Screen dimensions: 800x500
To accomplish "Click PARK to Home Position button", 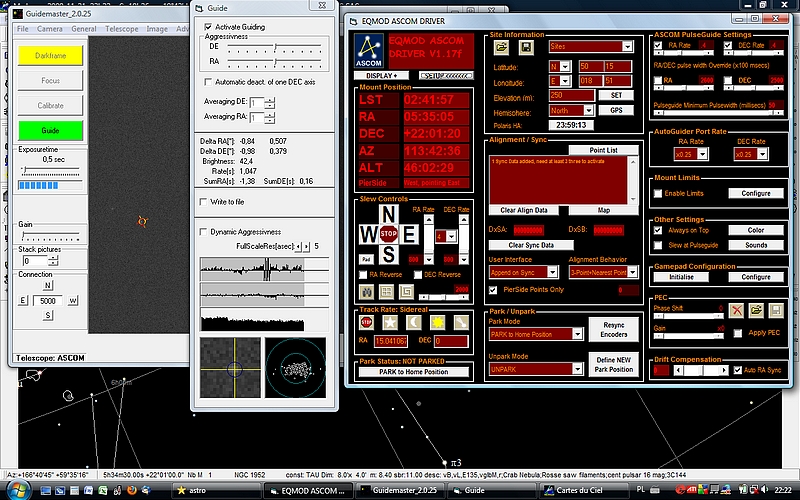I will click(414, 372).
